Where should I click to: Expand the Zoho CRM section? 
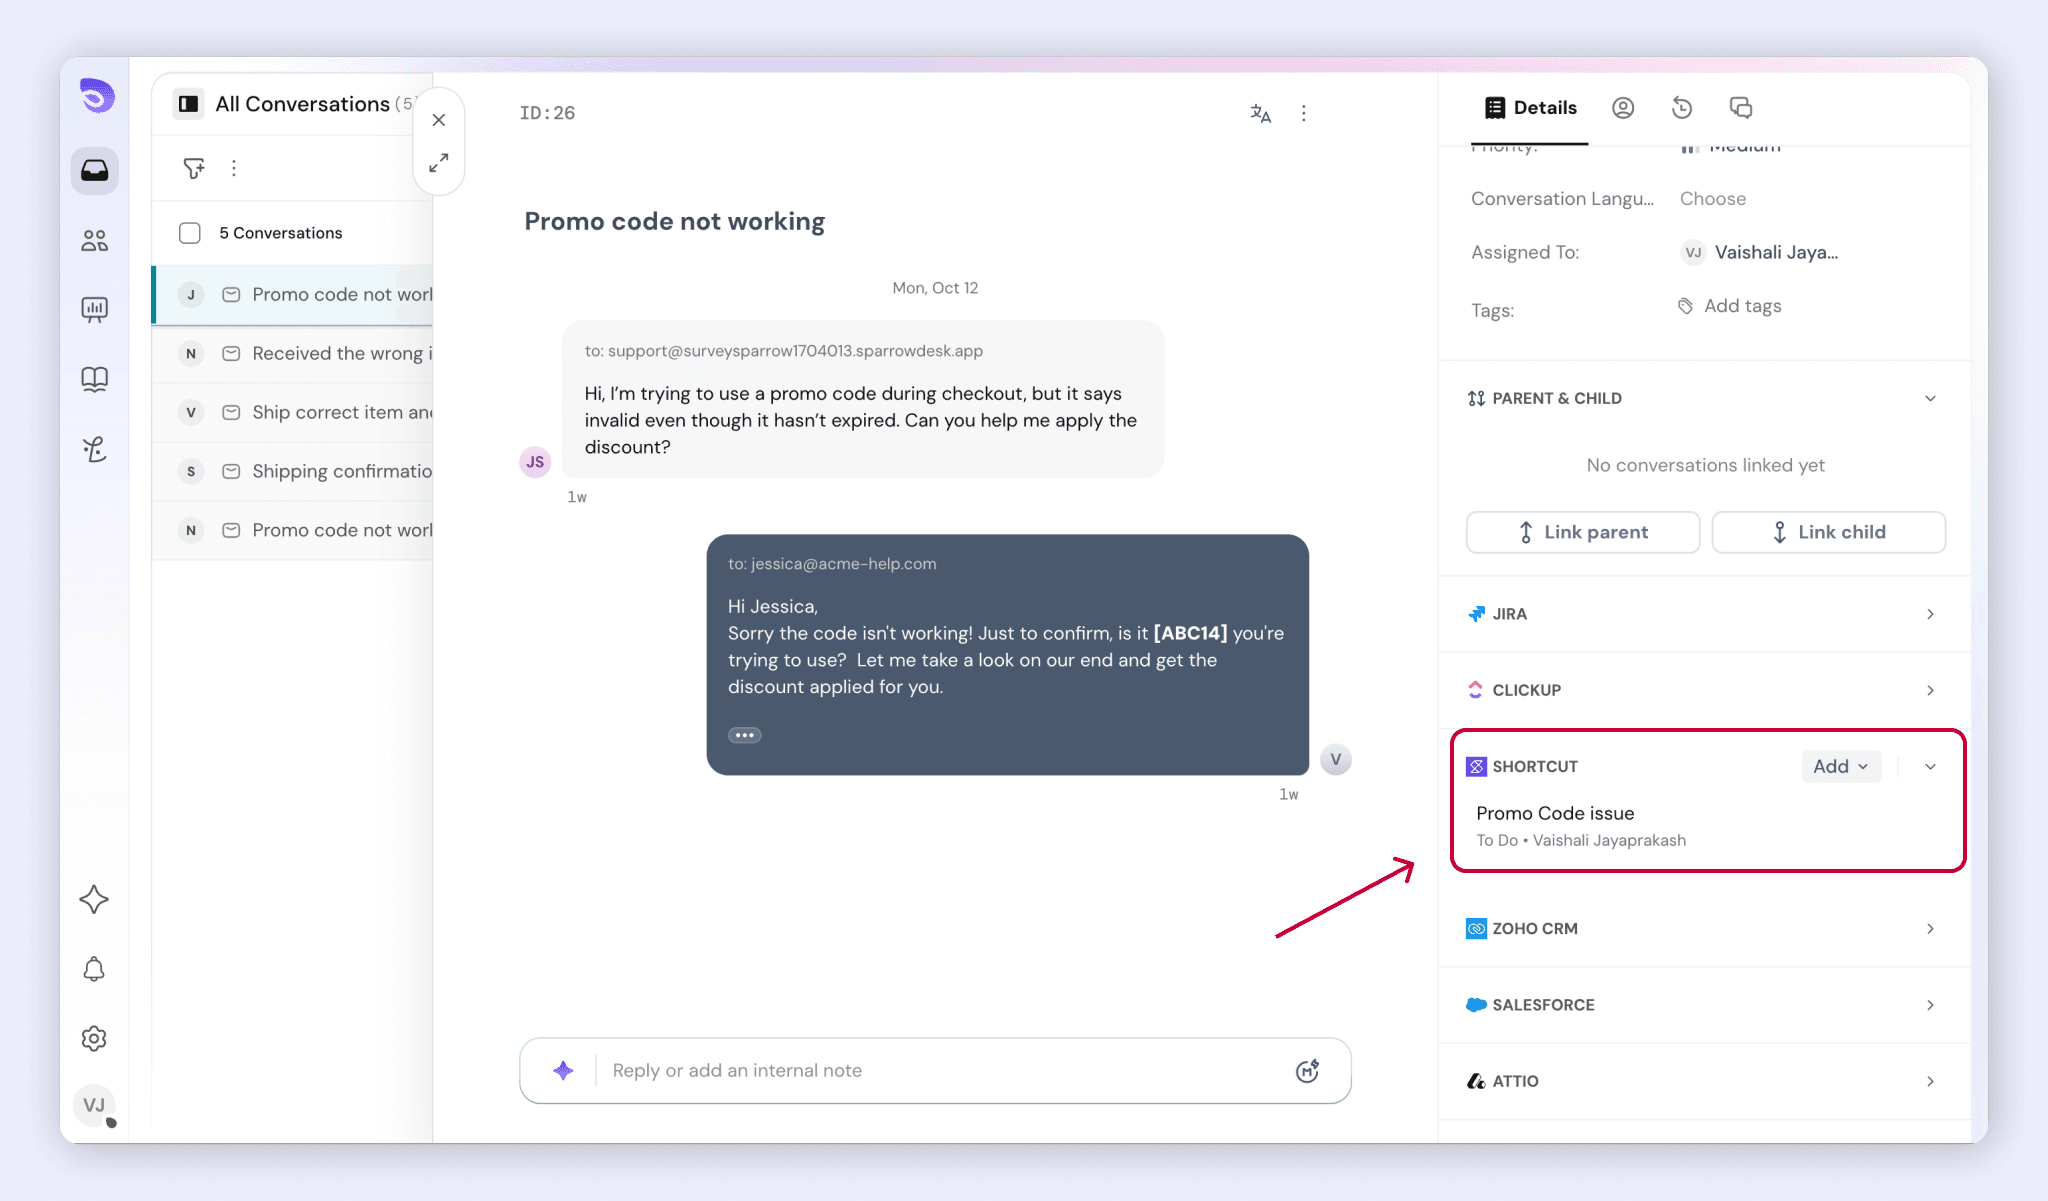point(1930,929)
